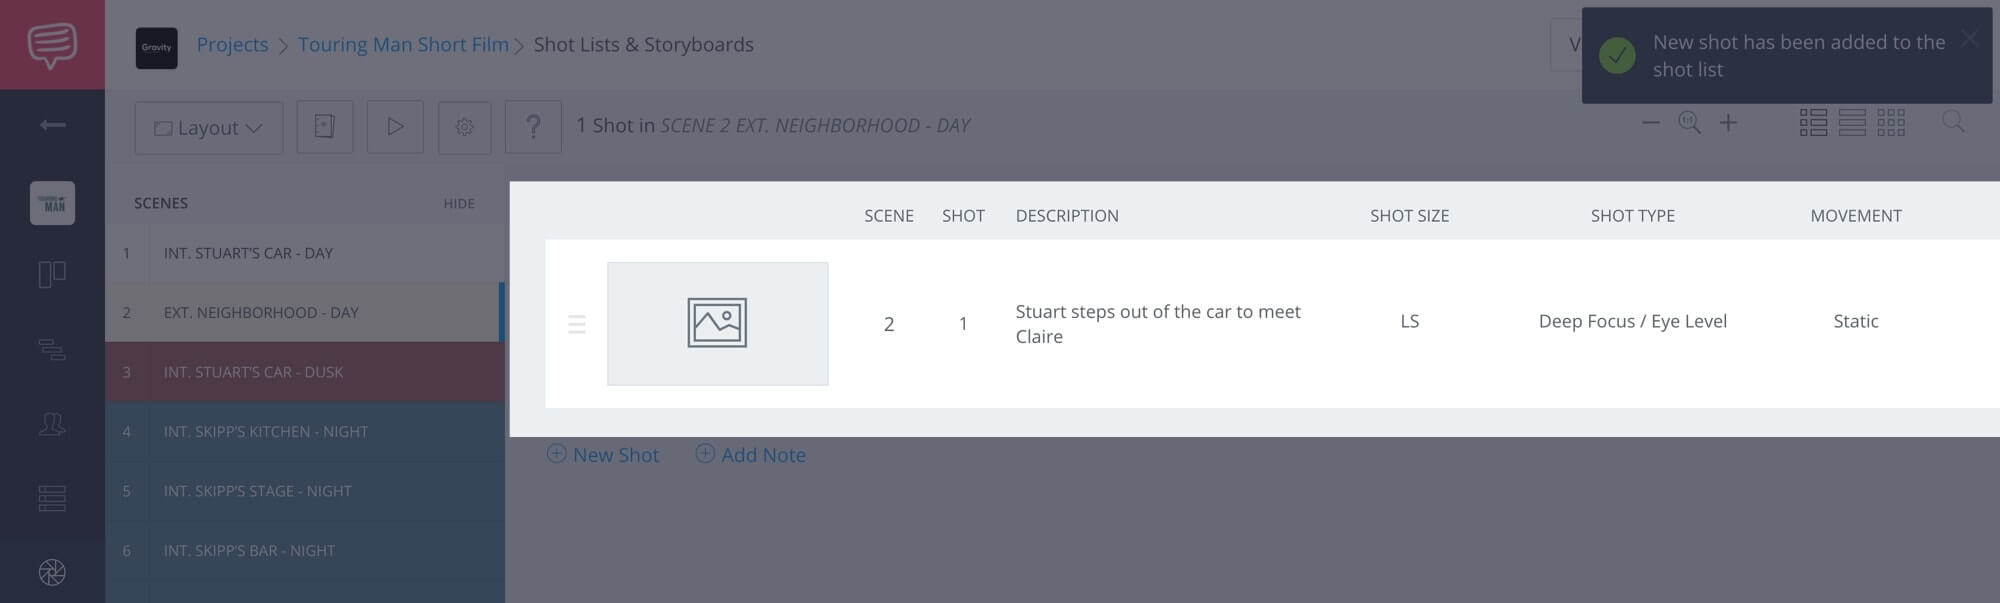Select the storyboard frame icon next to Layout

324,127
